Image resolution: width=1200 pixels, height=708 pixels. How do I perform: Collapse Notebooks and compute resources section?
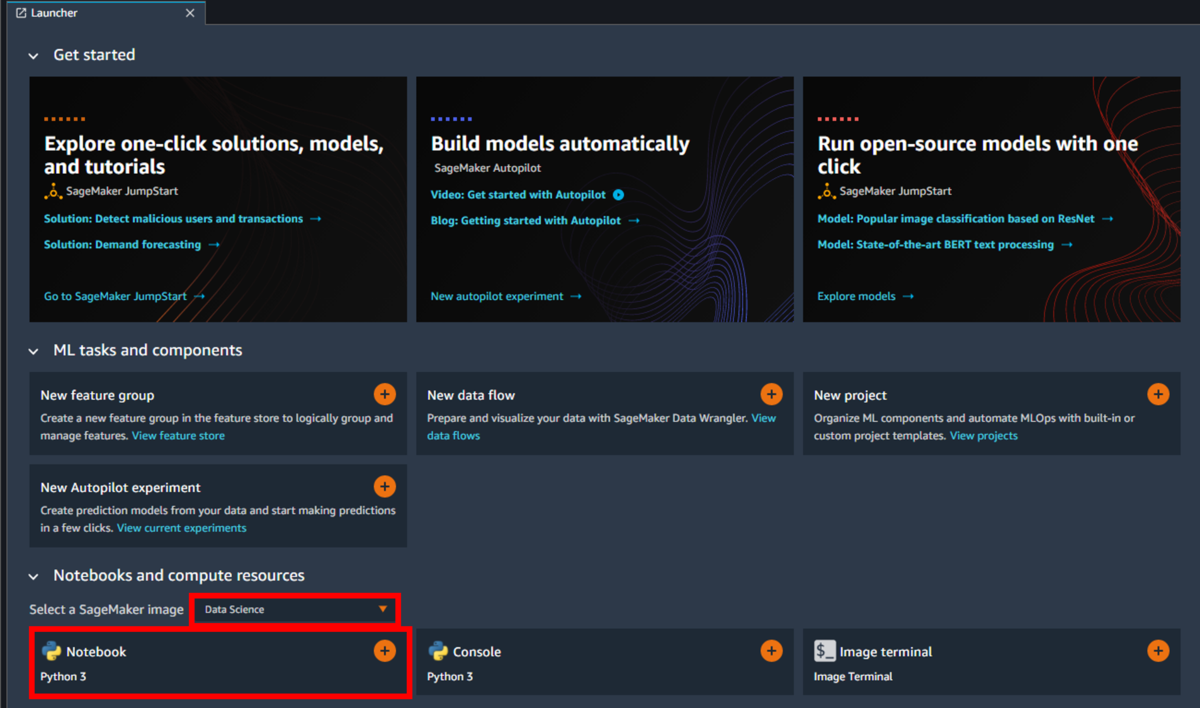coord(34,577)
